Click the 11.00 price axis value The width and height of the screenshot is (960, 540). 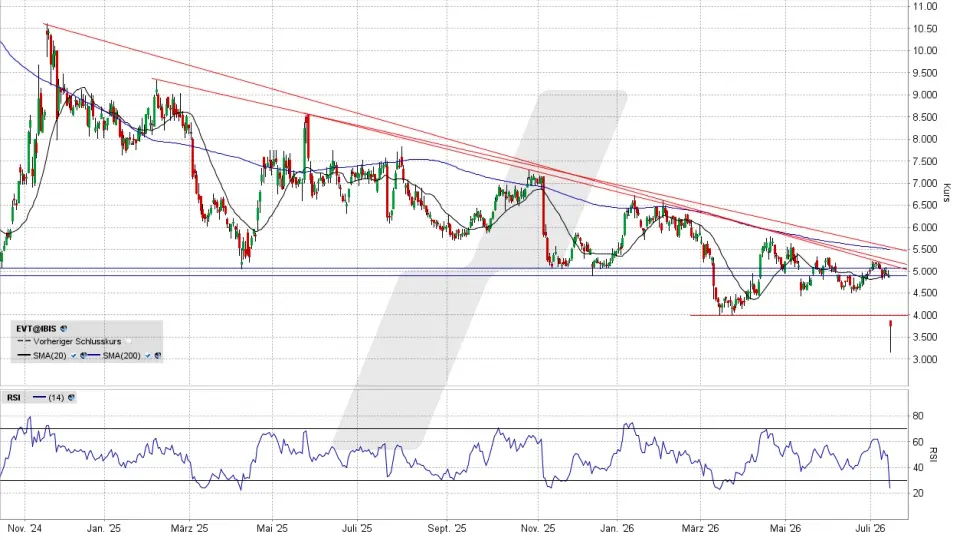925,6
